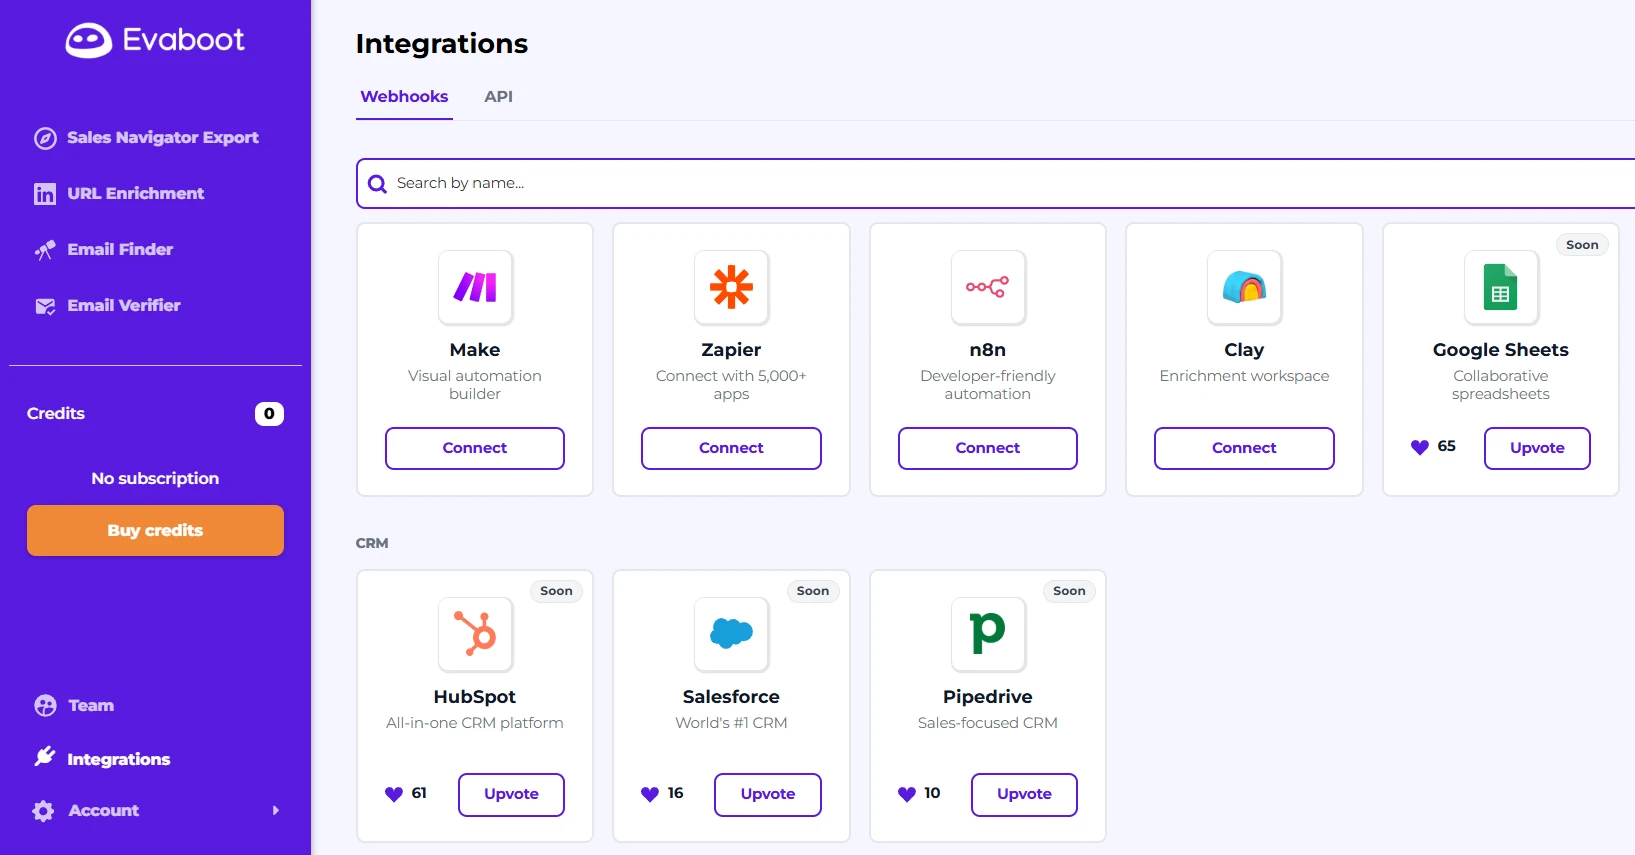Click the 'CRM' section heading
This screenshot has width=1635, height=855.
point(372,544)
